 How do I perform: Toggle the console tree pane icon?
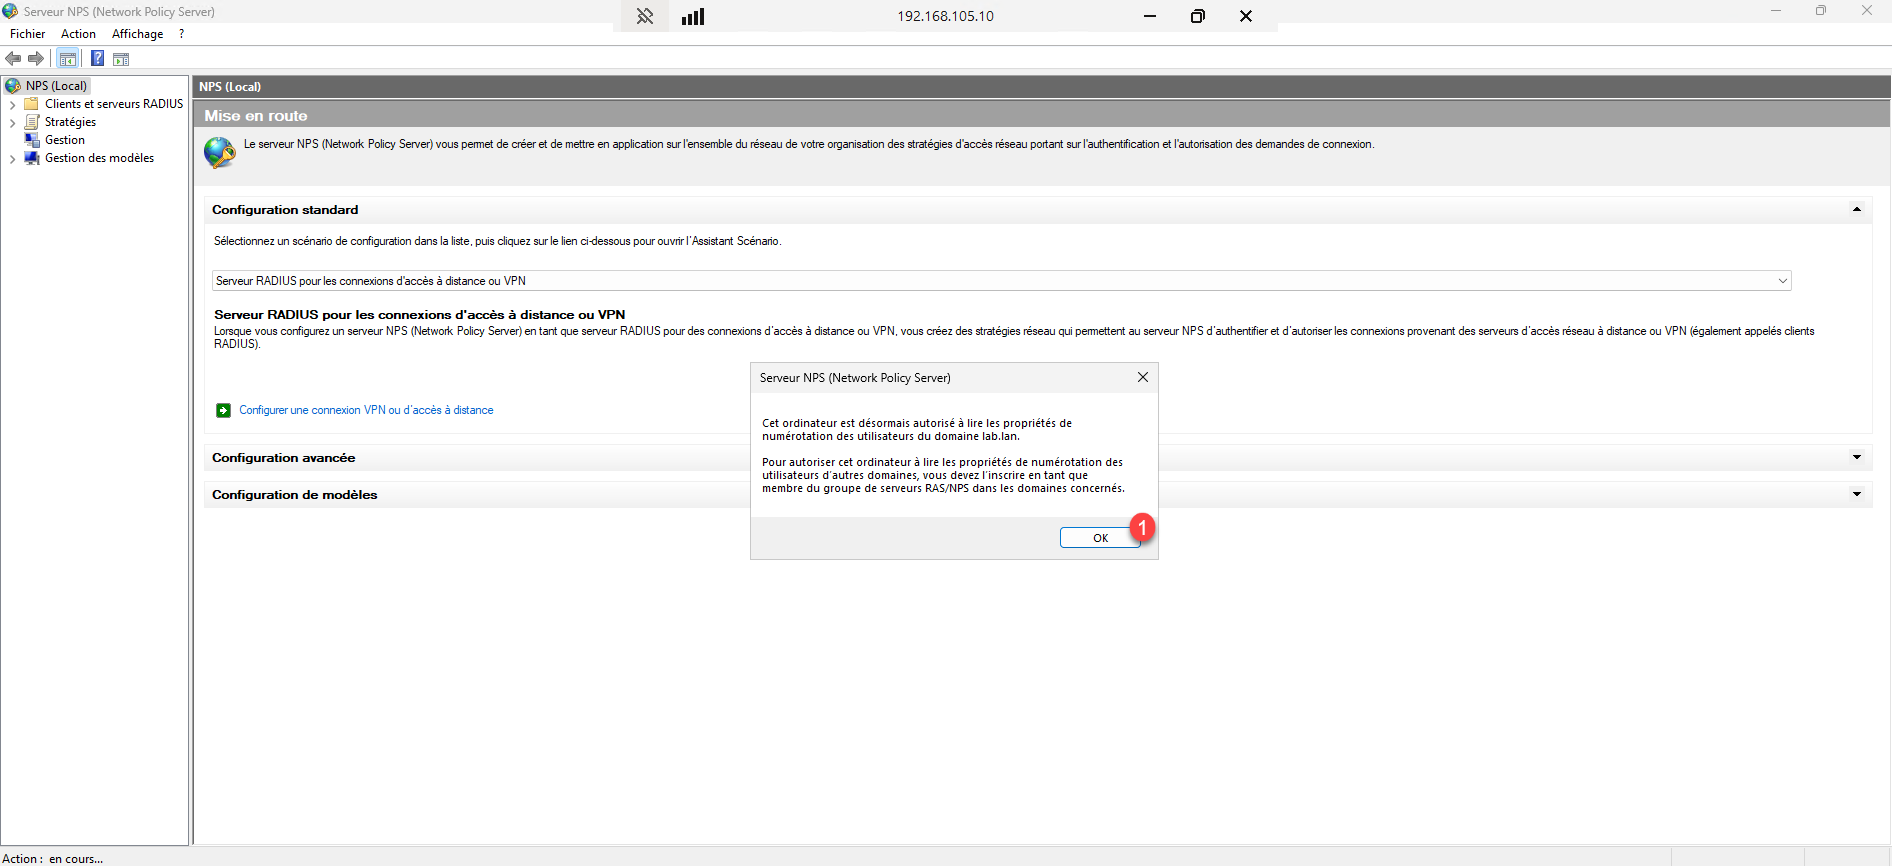pyautogui.click(x=67, y=59)
